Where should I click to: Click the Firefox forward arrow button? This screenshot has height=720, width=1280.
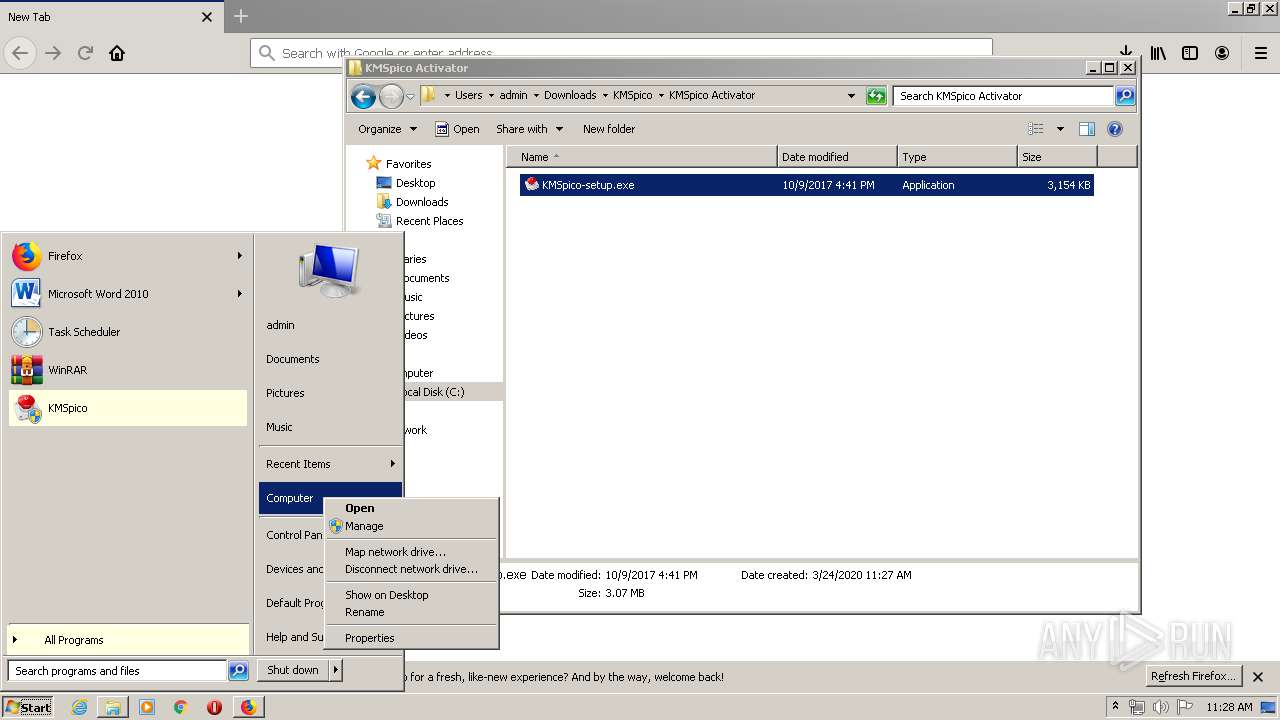[x=53, y=53]
